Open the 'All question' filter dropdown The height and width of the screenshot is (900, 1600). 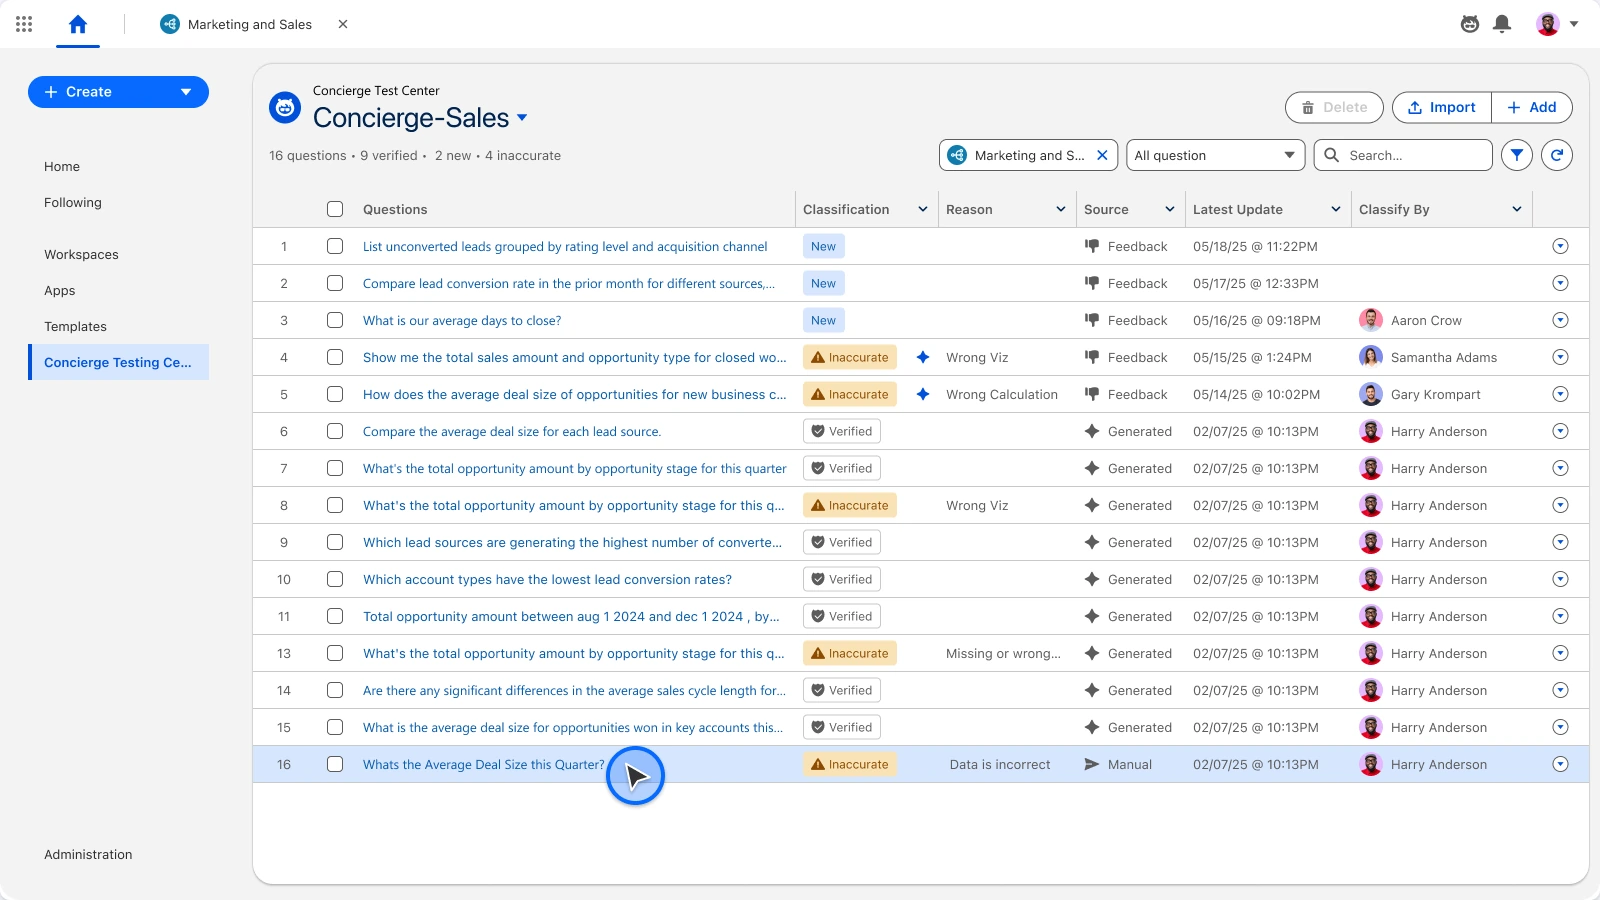coord(1216,155)
